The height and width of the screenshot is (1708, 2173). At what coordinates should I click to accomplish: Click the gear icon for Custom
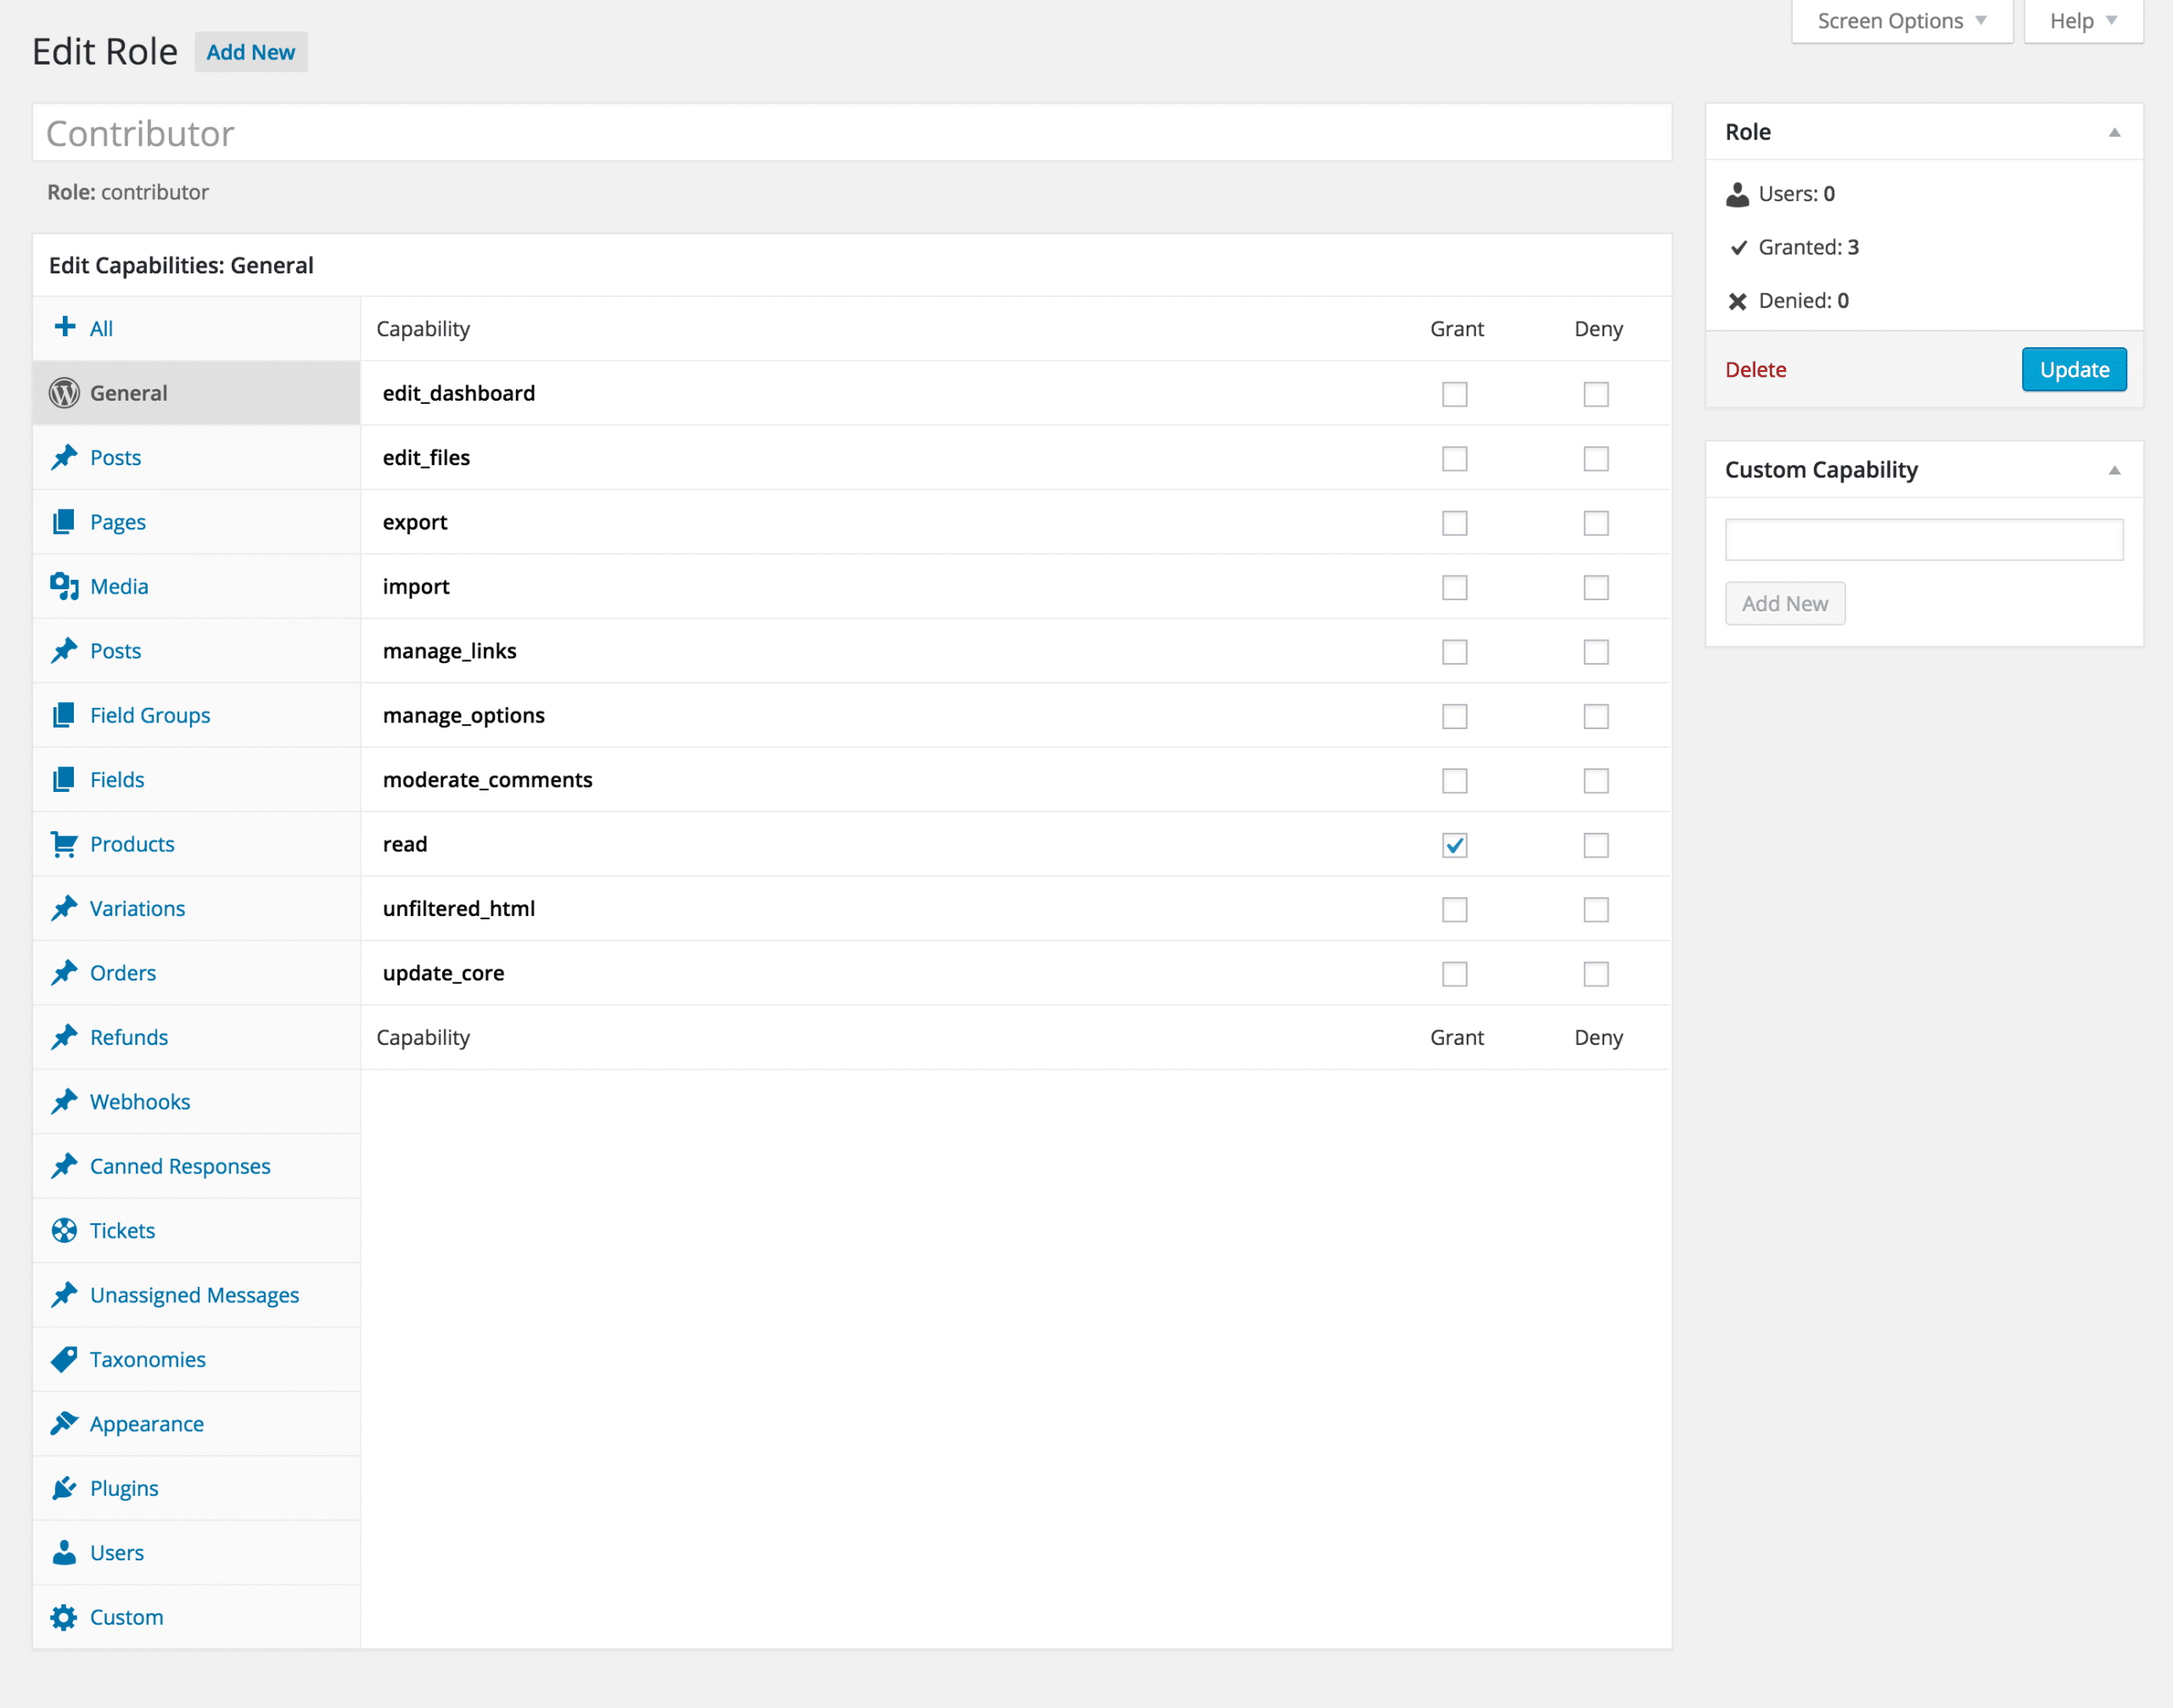coord(64,1617)
